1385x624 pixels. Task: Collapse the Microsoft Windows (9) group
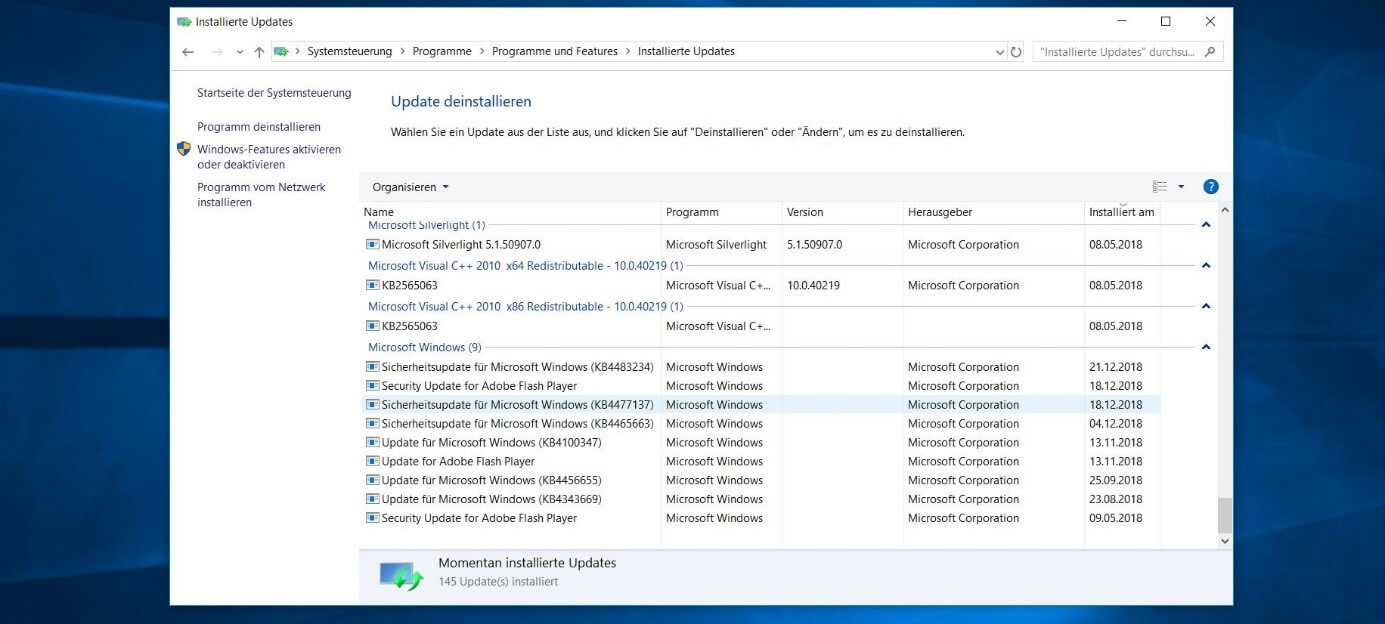(1206, 347)
